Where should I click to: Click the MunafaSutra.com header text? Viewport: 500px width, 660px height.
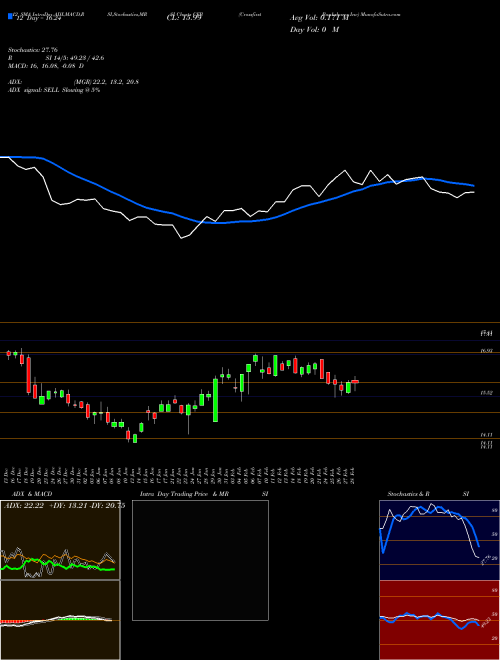379,14
